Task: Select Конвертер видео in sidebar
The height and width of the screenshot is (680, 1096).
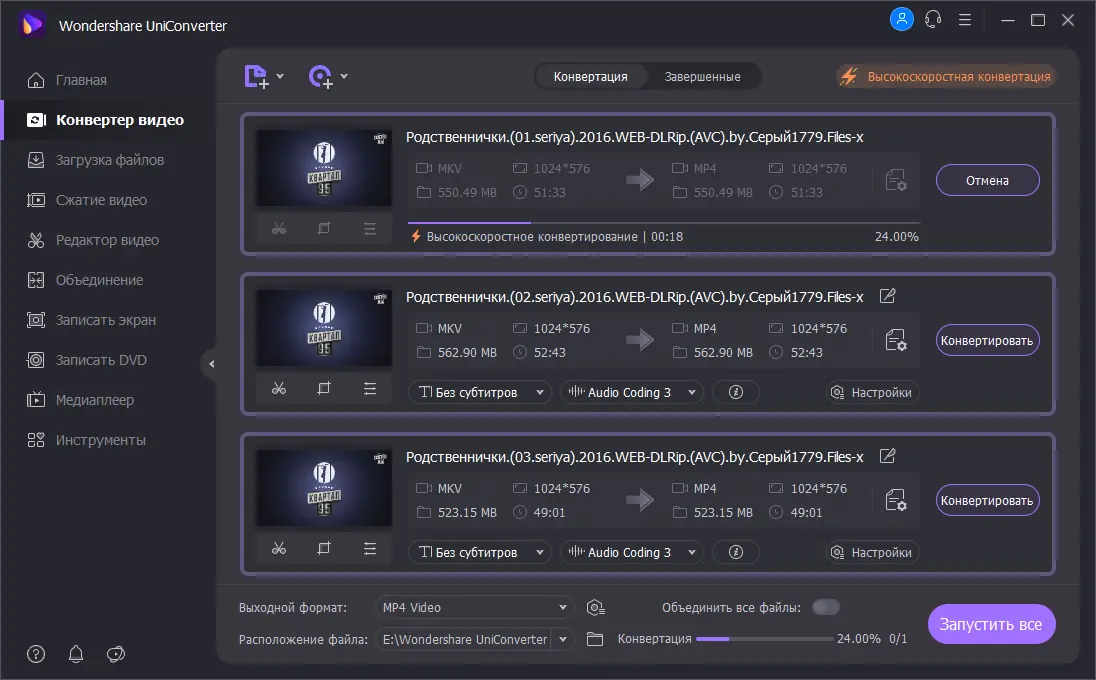Action: 105,120
